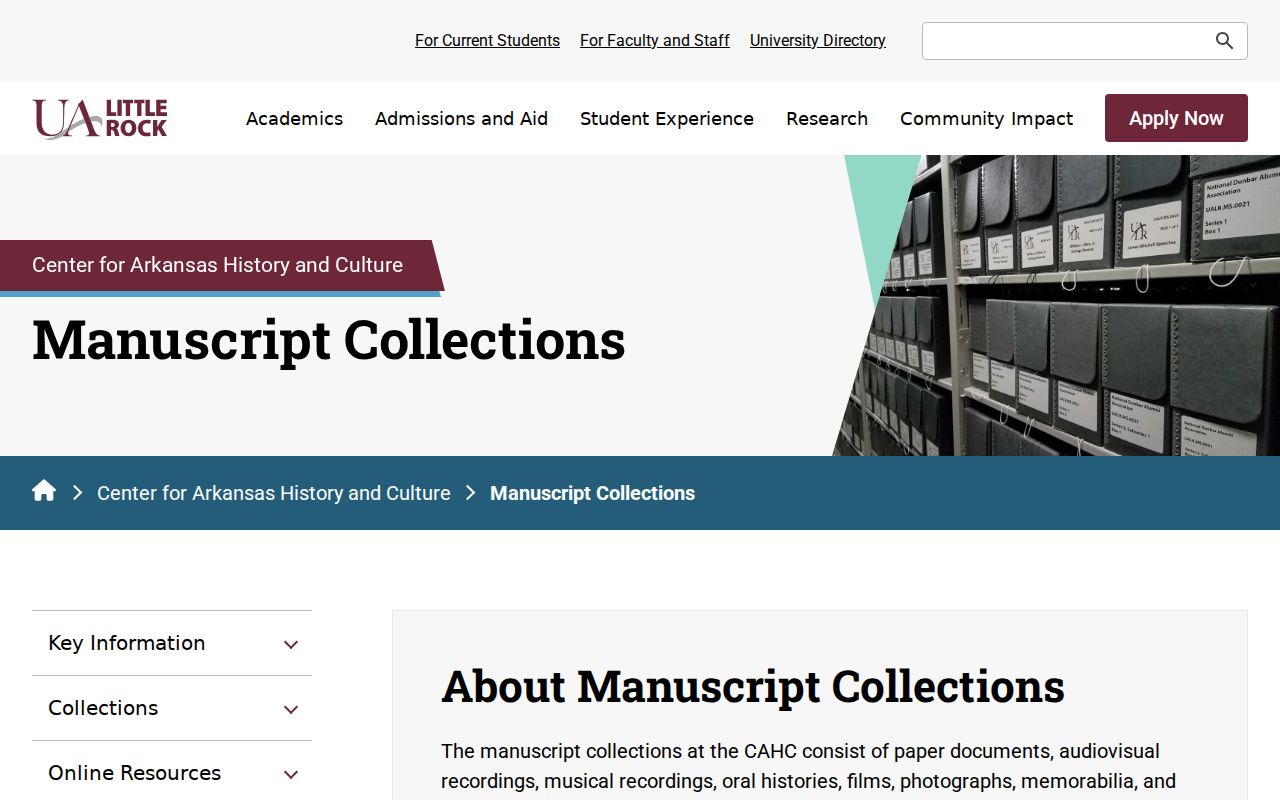Screen dimensions: 1280x800
Task: Open the For Faculty and Staff link
Action: pos(655,40)
